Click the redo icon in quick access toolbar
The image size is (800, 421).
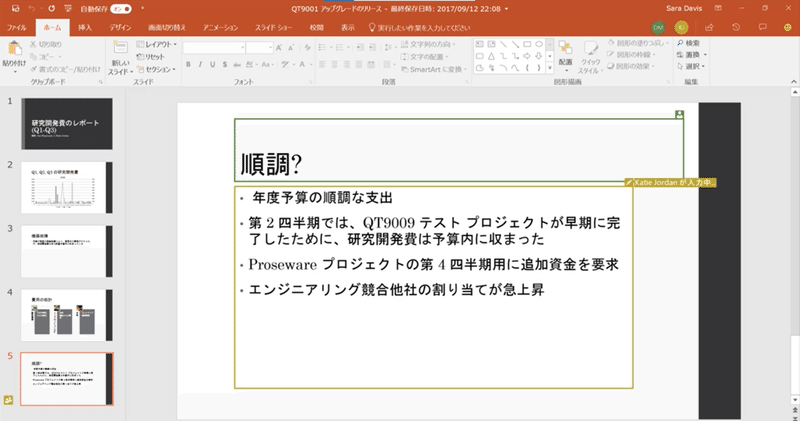click(52, 9)
